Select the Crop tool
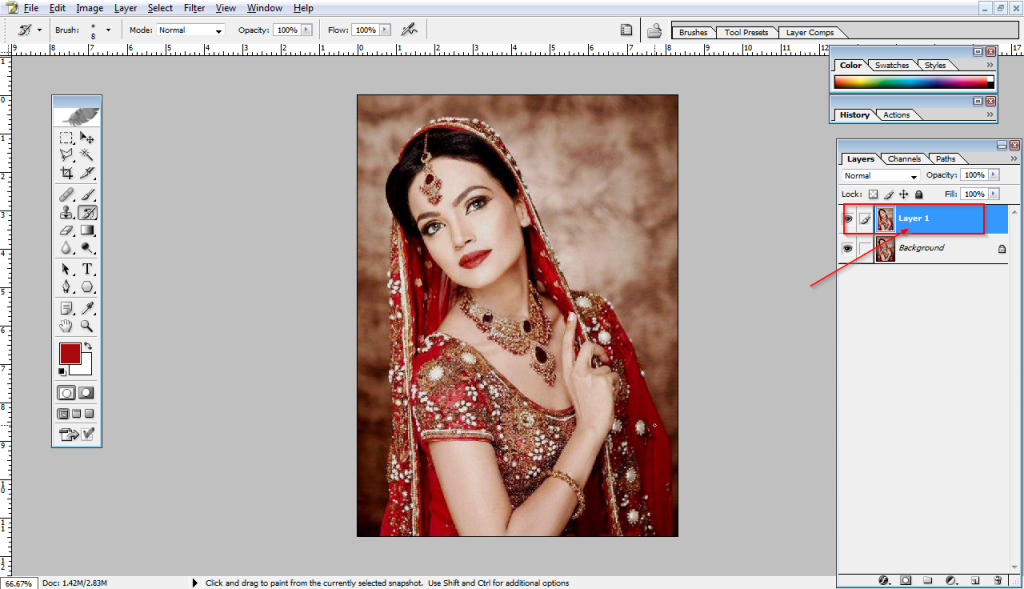The width and height of the screenshot is (1024, 589). pyautogui.click(x=66, y=172)
